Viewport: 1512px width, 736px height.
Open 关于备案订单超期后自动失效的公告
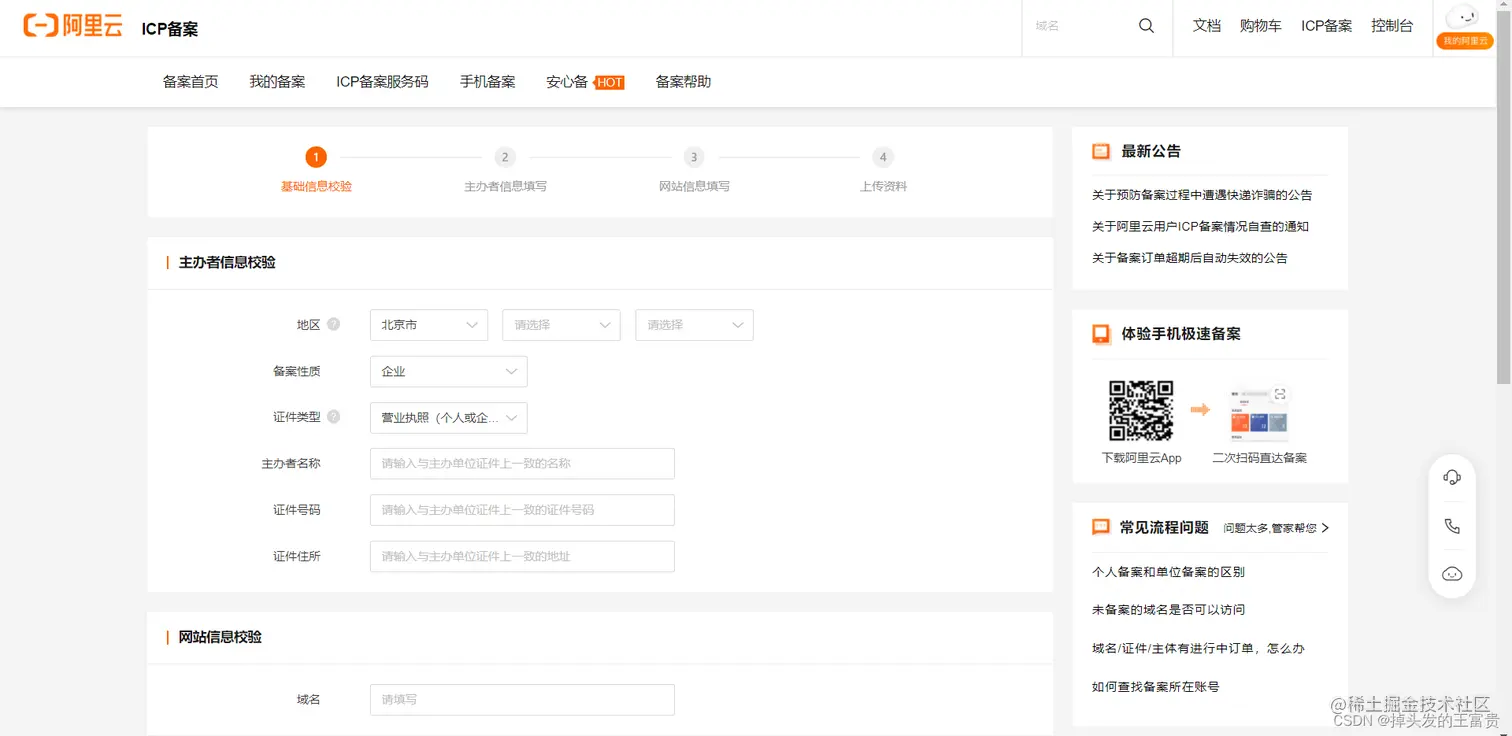(1190, 258)
